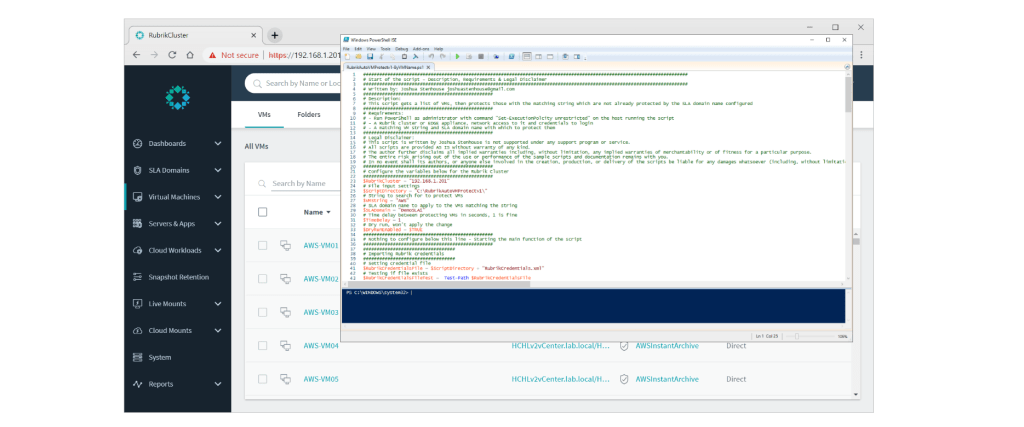Switch to the Folders tab
This screenshot has width=1024, height=427.
pyautogui.click(x=309, y=115)
